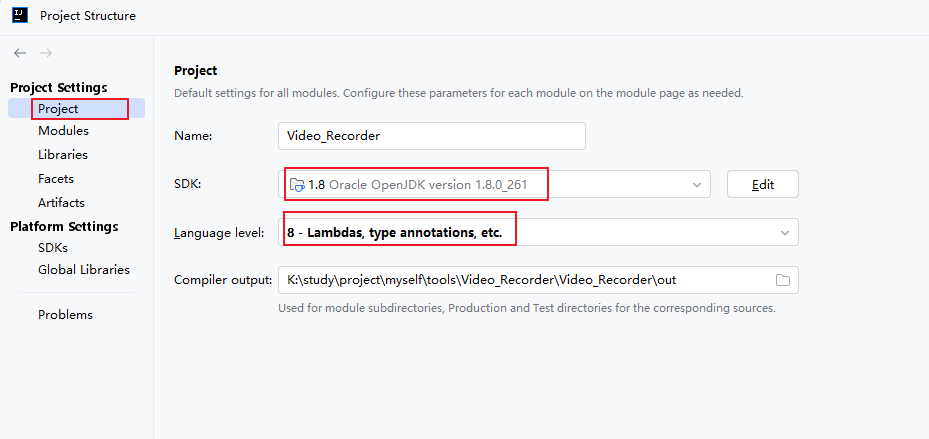This screenshot has height=439, width=929.
Task: Select language level 8 Lambdas combo box
Action: pos(539,232)
